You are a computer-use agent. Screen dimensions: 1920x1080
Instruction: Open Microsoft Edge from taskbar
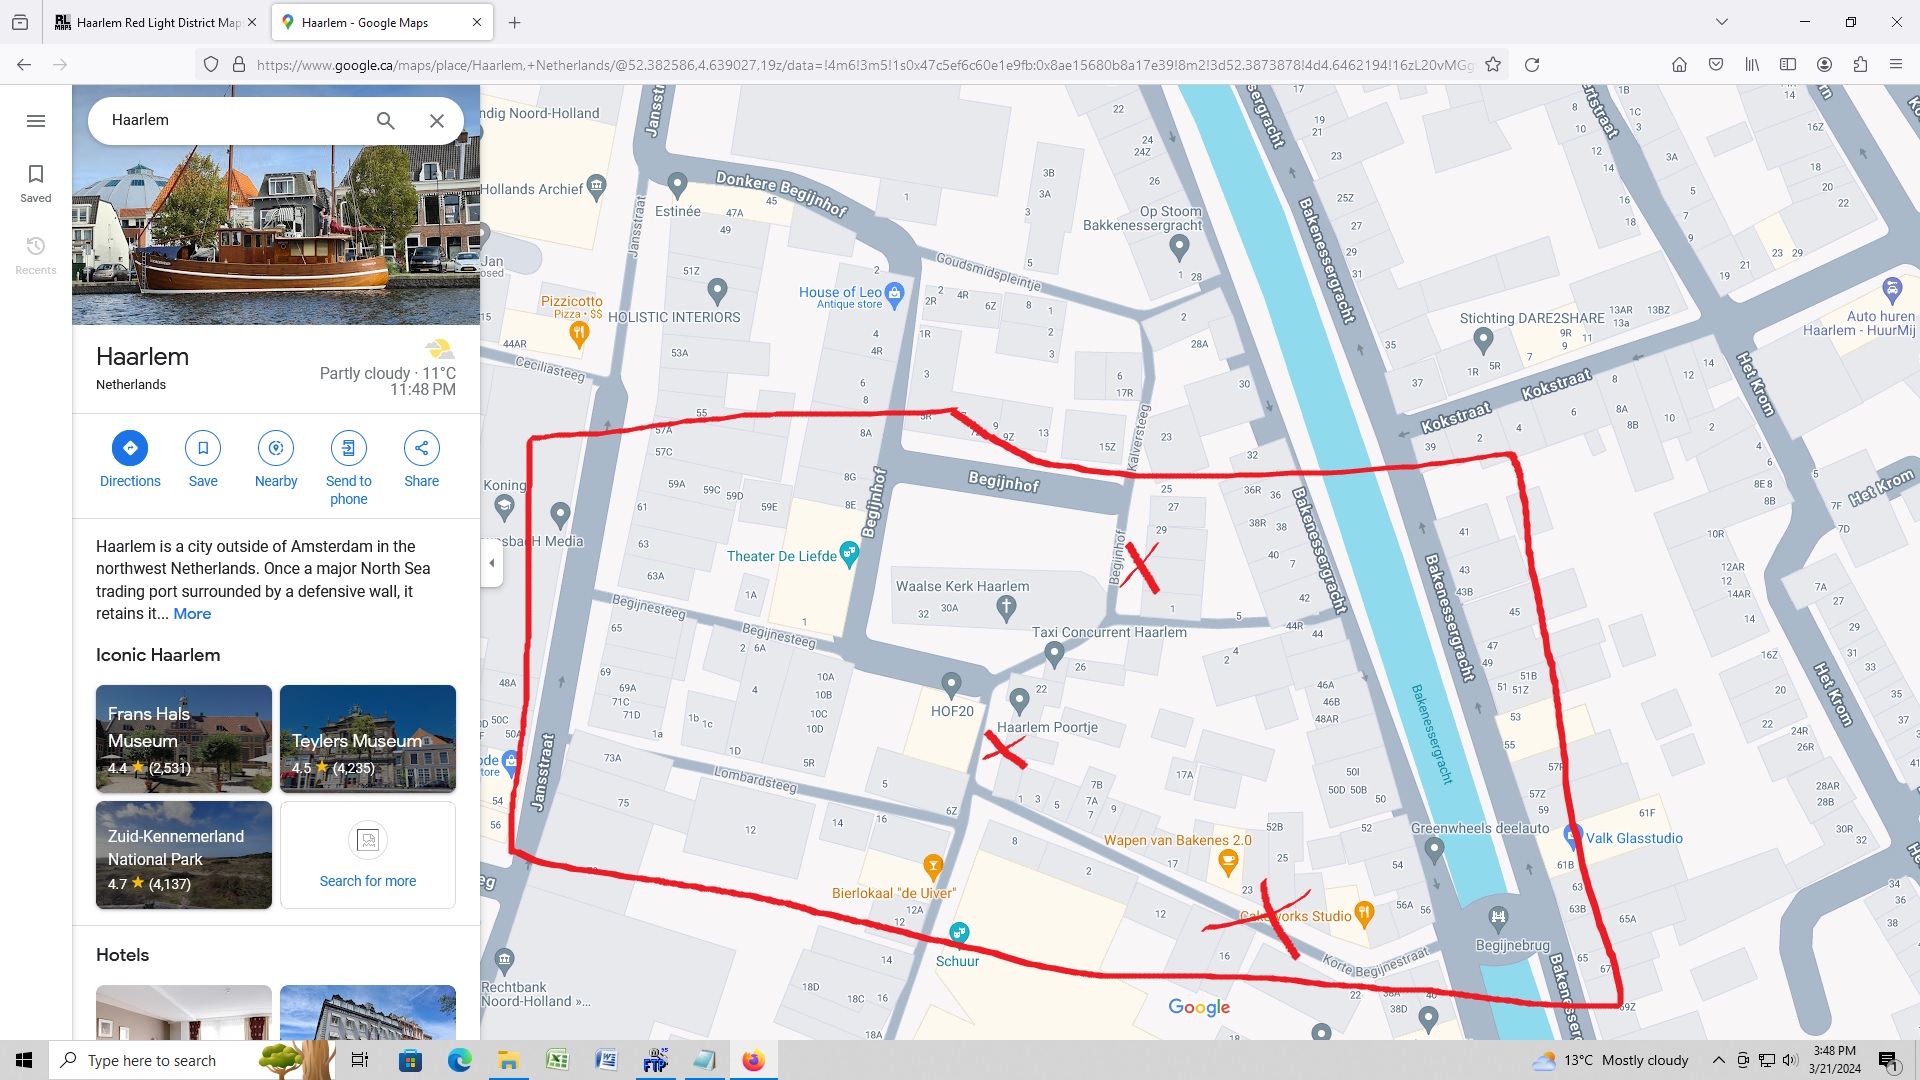click(x=459, y=1060)
